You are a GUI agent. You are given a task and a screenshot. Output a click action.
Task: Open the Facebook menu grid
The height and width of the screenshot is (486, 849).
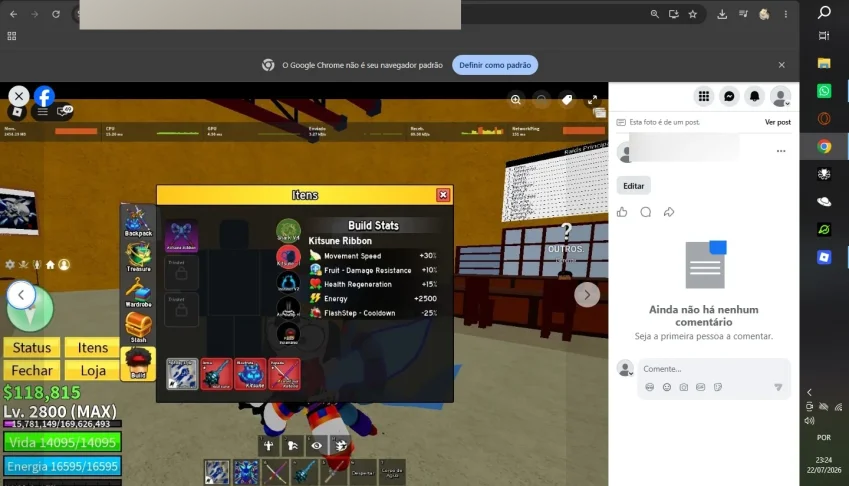[703, 96]
